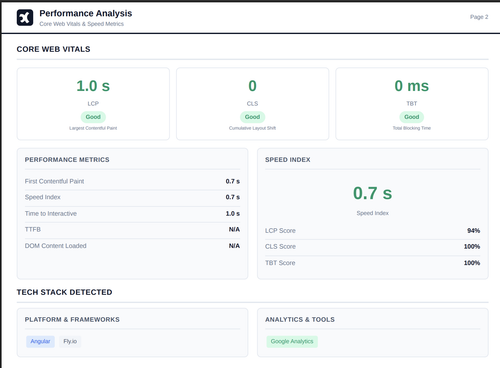The image size is (500, 368).
Task: Select the Fly.io platform tag
Action: point(70,341)
